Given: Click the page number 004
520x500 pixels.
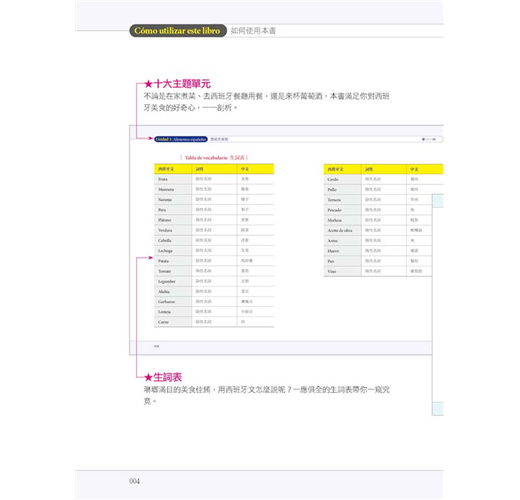Looking at the screenshot, I should 134,481.
